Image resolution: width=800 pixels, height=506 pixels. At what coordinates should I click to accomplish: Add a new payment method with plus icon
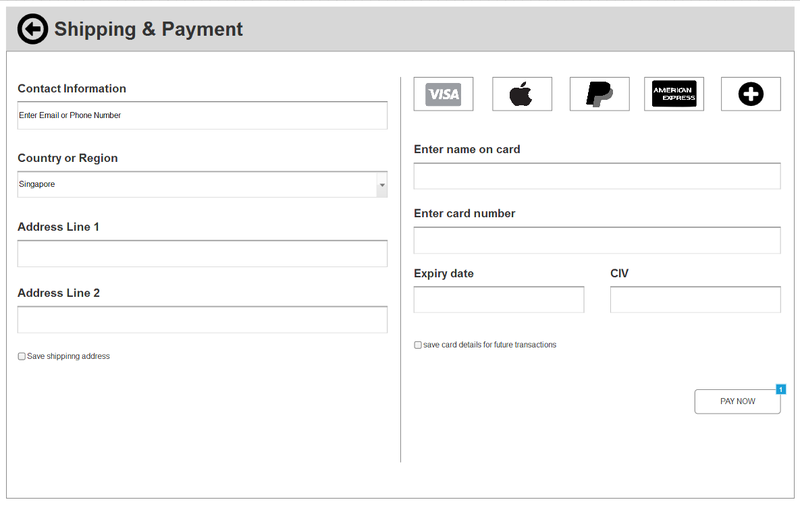pos(750,94)
